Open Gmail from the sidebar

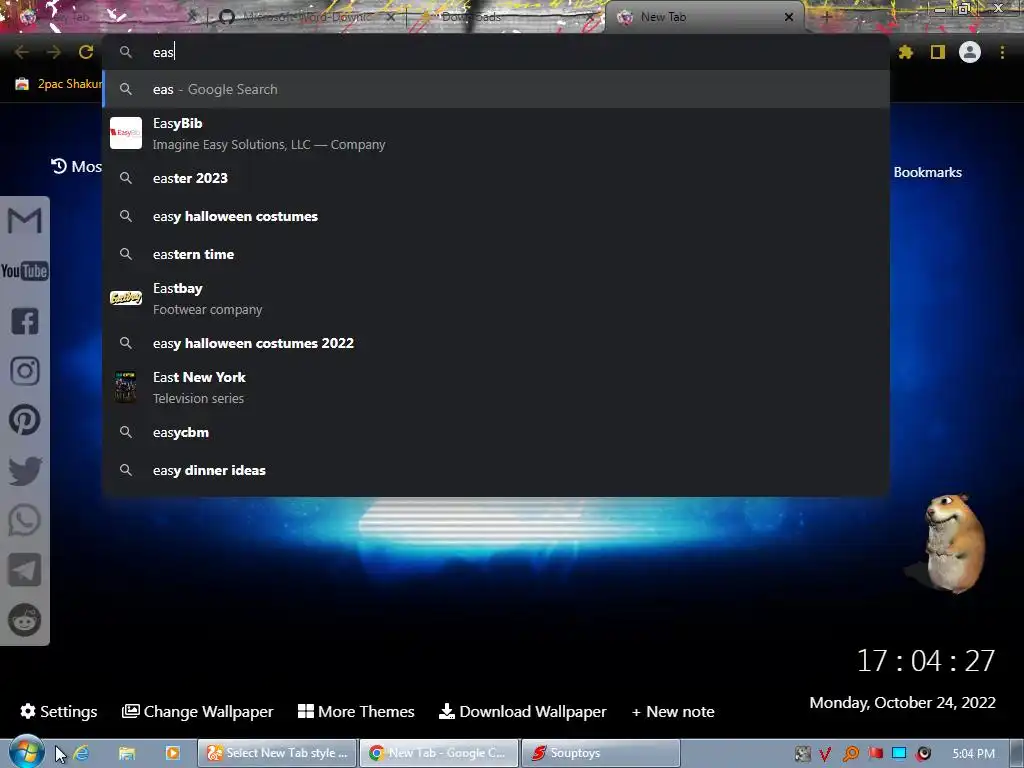(x=25, y=221)
